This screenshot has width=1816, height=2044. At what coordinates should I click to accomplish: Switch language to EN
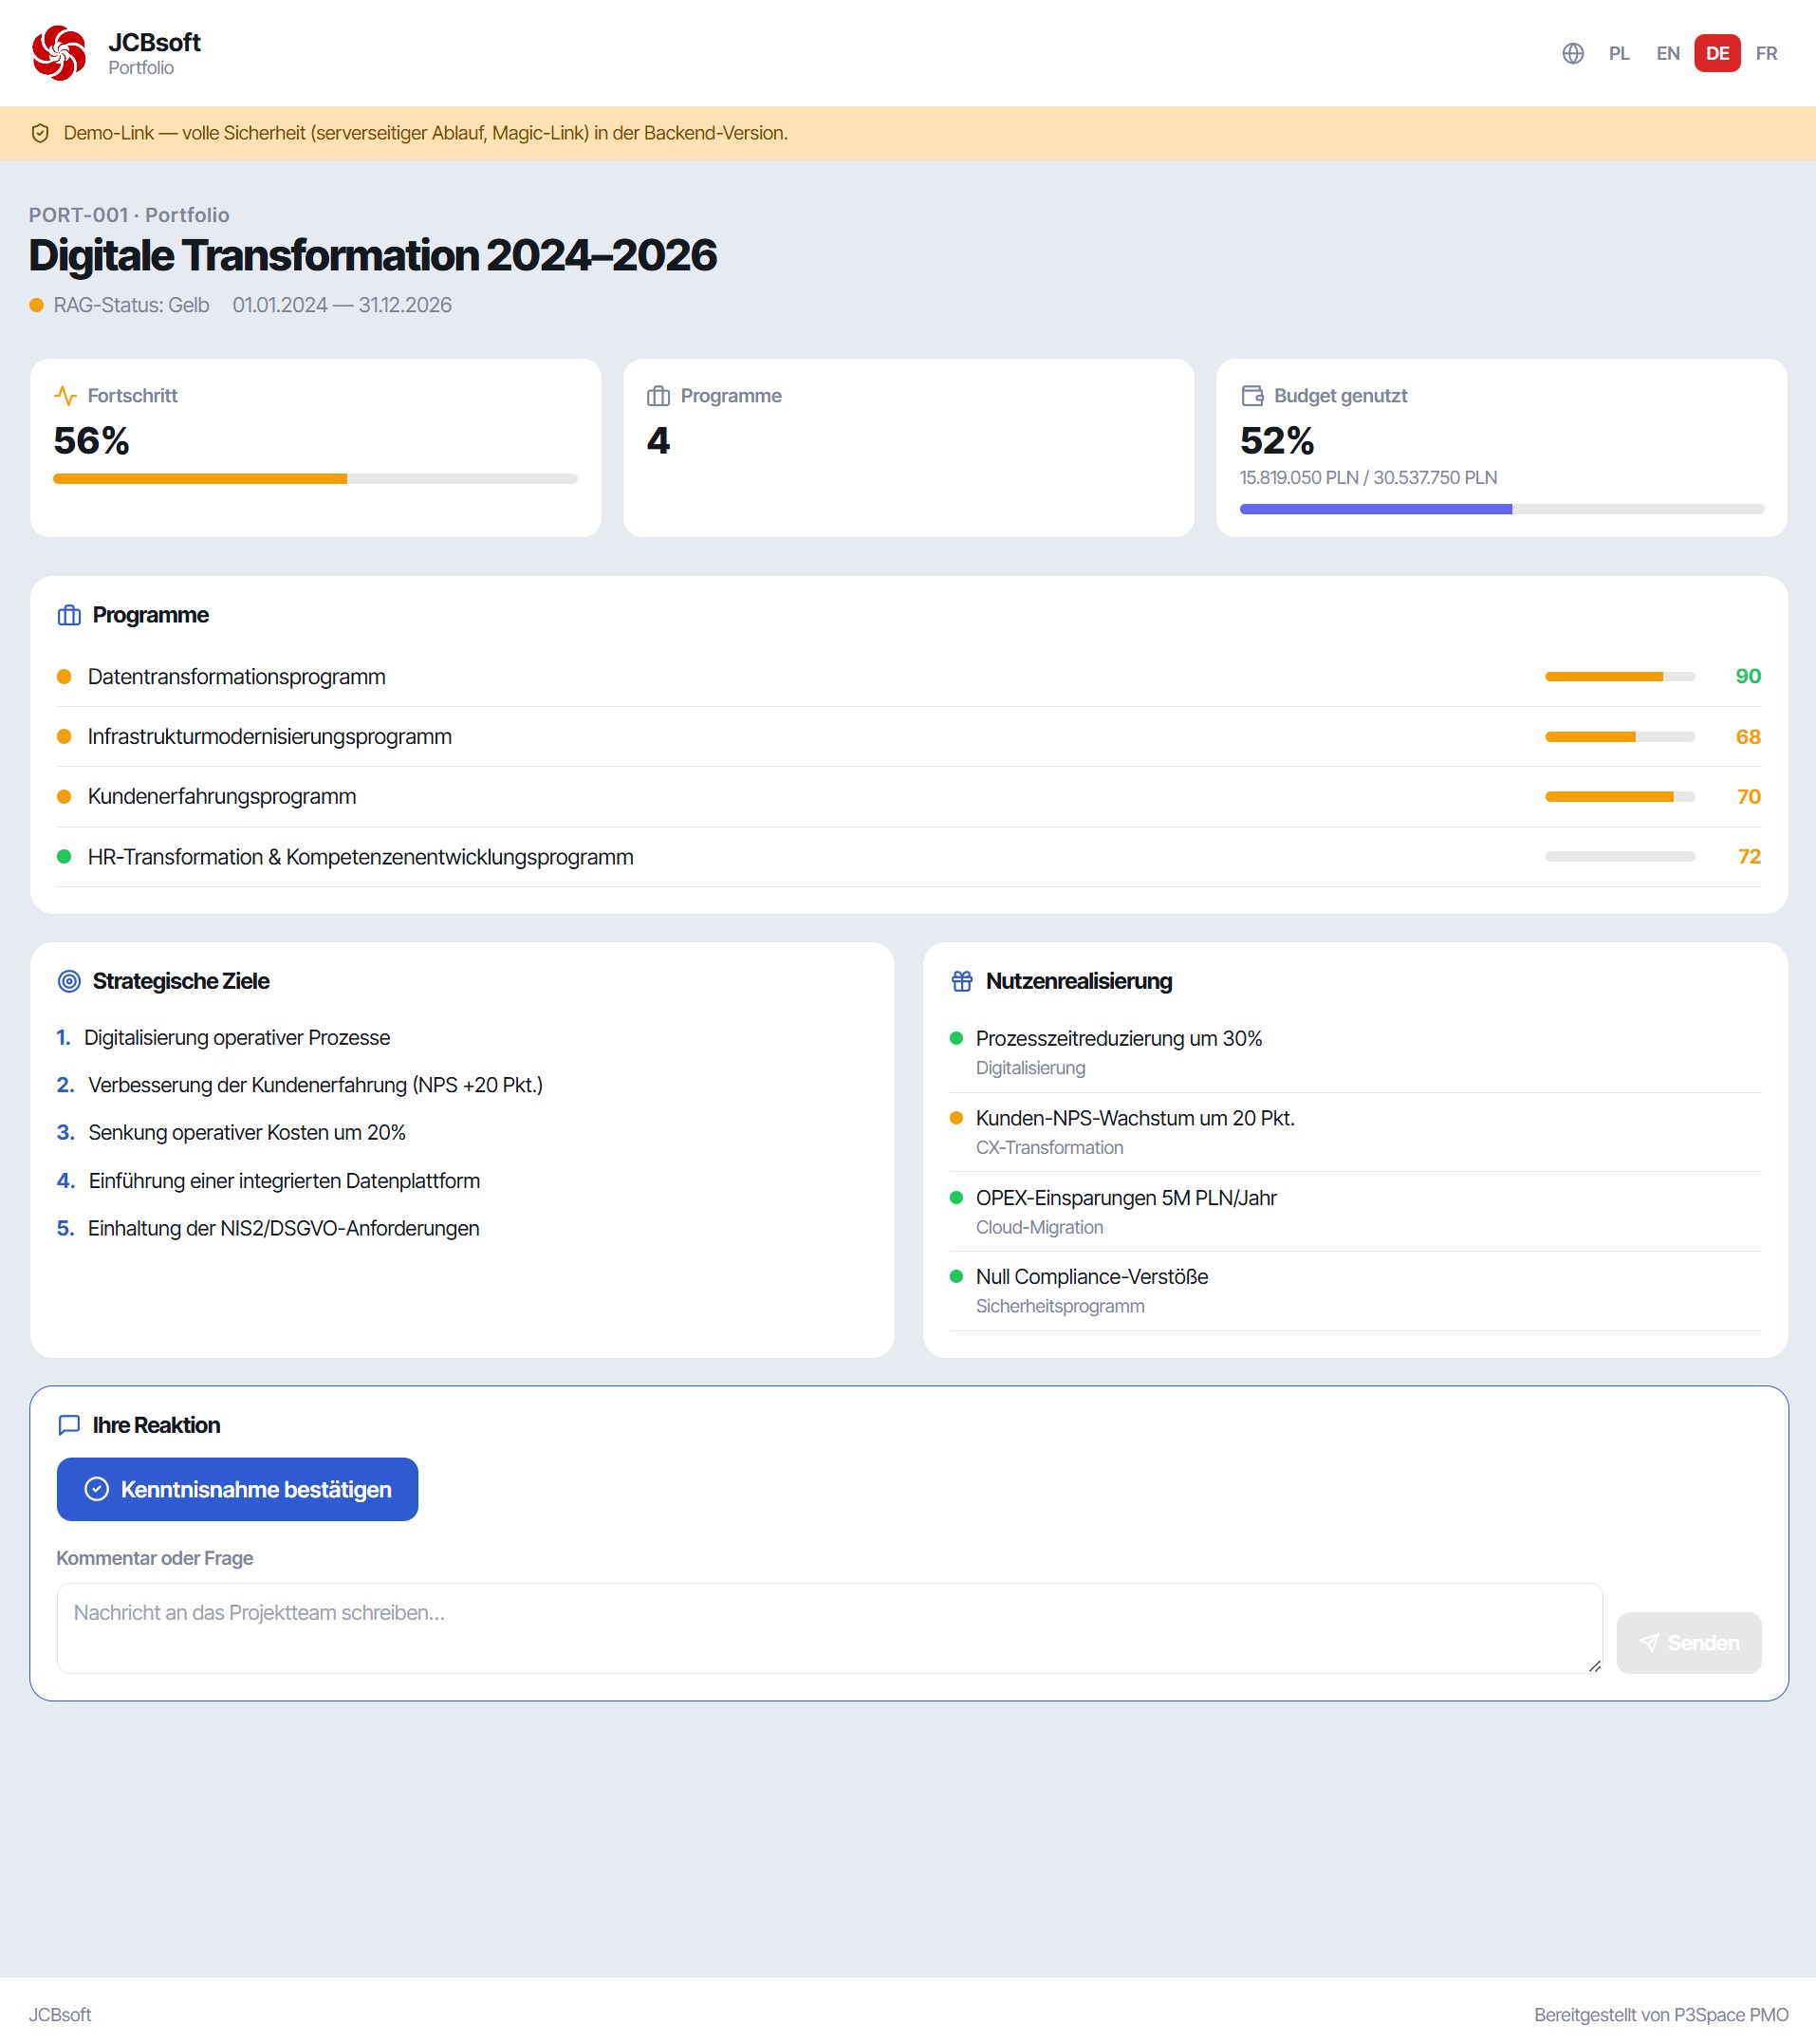click(1667, 54)
